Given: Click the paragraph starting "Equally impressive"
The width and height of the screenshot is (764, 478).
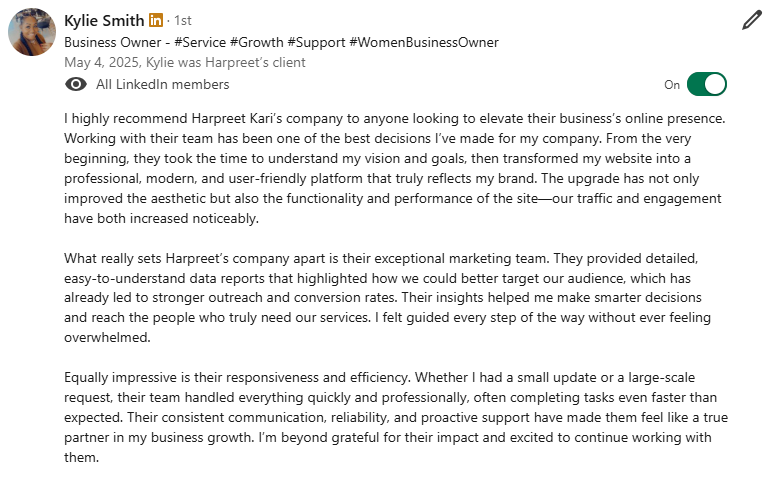Looking at the screenshot, I should pyautogui.click(x=394, y=418).
